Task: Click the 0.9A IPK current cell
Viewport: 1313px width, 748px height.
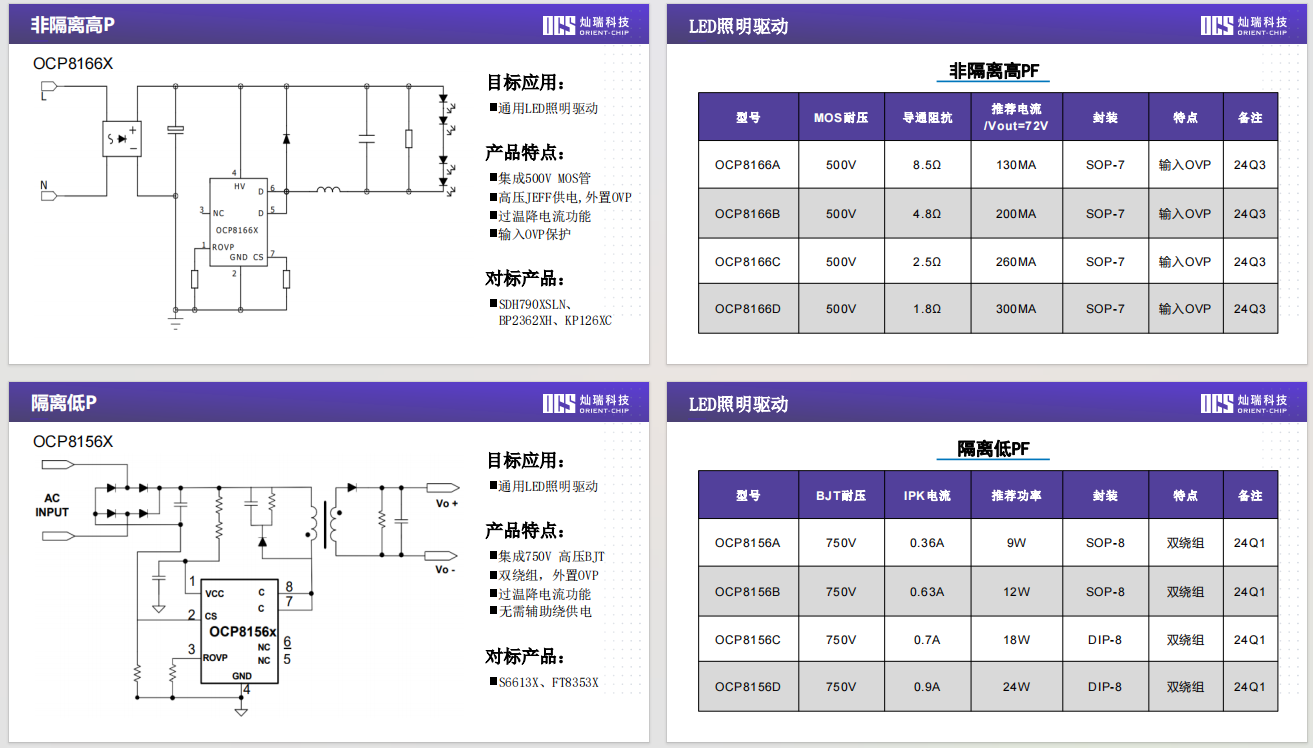Action: [x=927, y=687]
